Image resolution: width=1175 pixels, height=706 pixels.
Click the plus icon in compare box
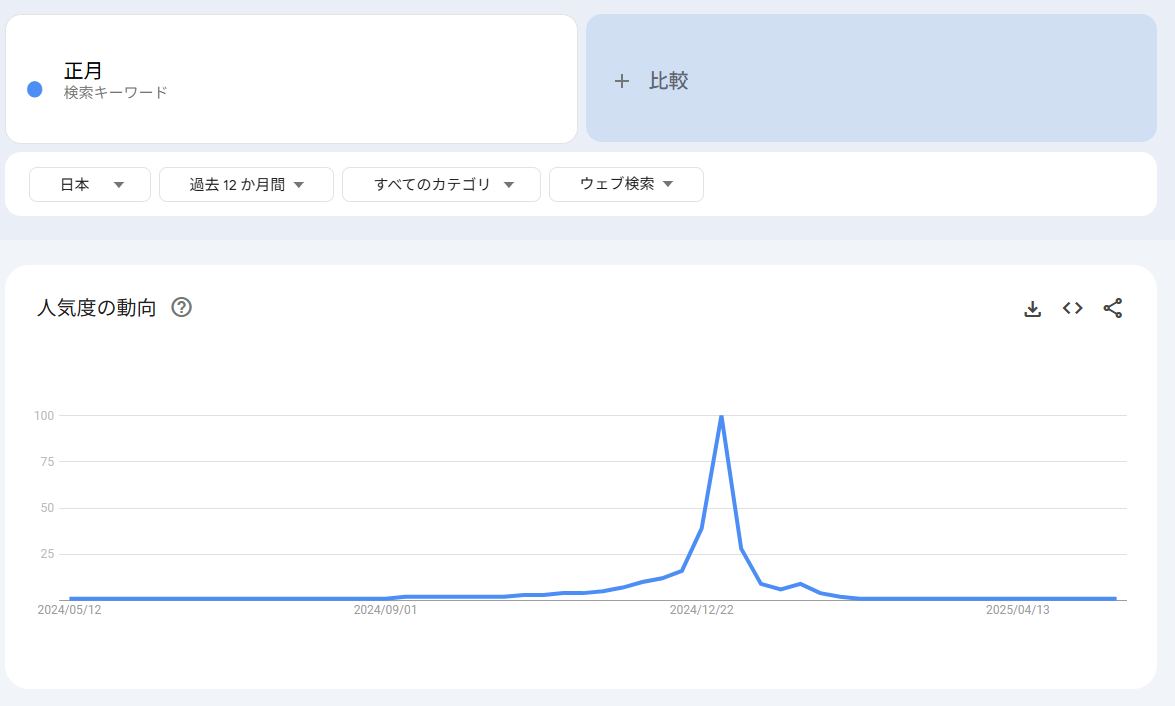point(621,81)
